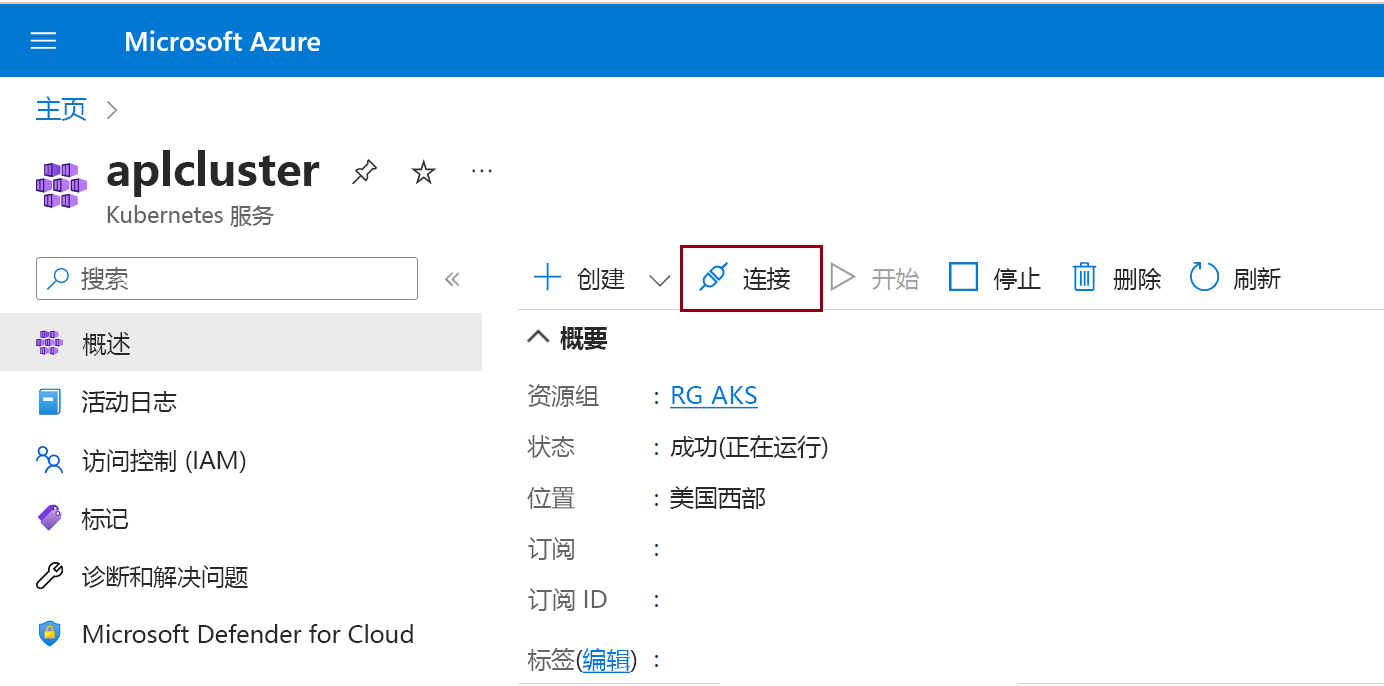Select 概述 in the left menu

point(107,343)
